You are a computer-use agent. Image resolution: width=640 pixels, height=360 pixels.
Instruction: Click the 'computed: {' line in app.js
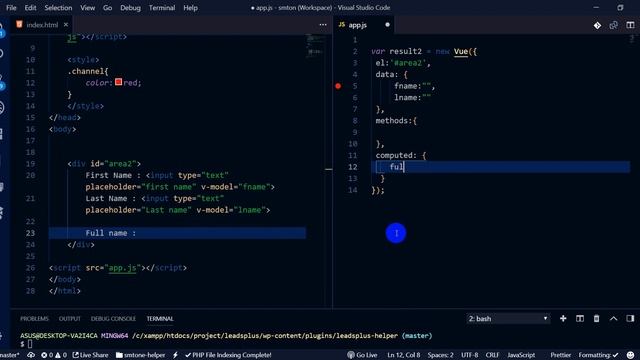(401, 156)
